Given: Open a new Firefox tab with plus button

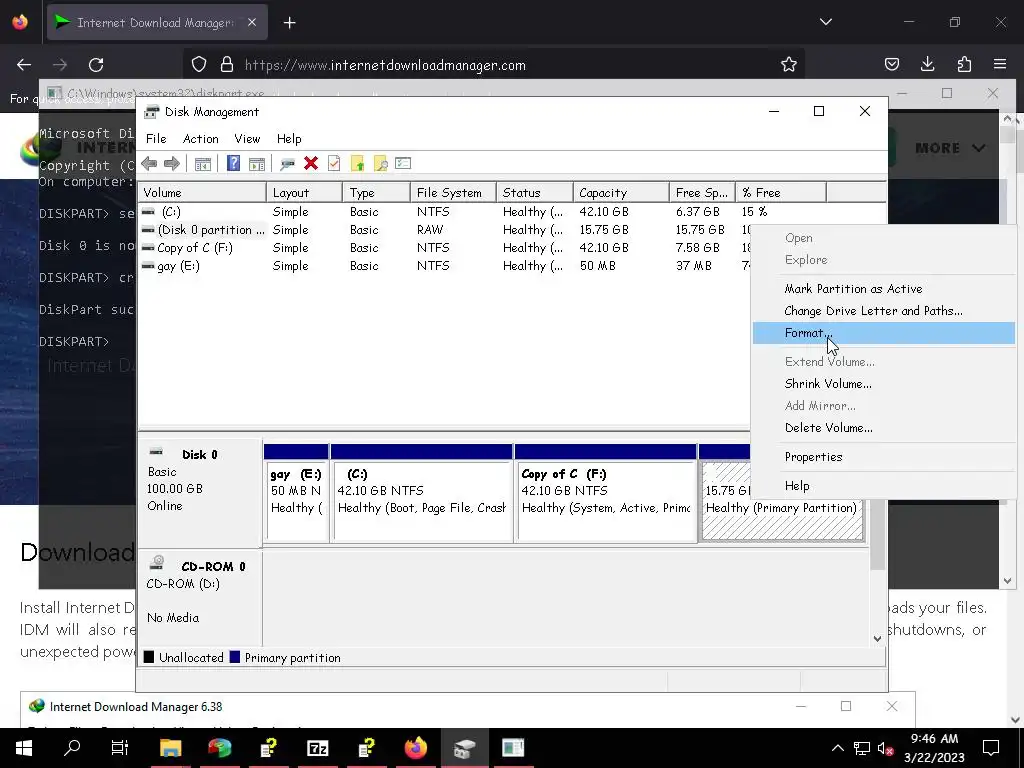Looking at the screenshot, I should (289, 23).
